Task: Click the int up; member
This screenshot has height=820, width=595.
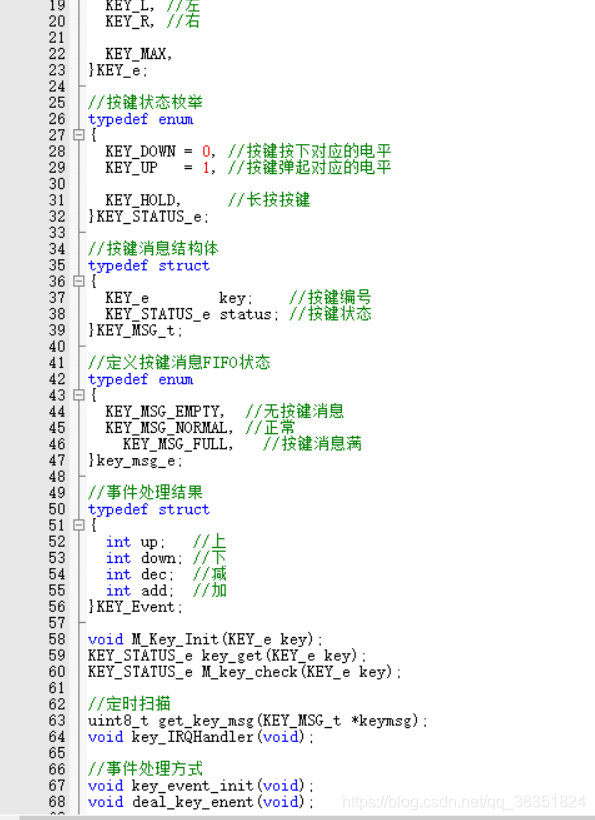Action: (x=136, y=542)
